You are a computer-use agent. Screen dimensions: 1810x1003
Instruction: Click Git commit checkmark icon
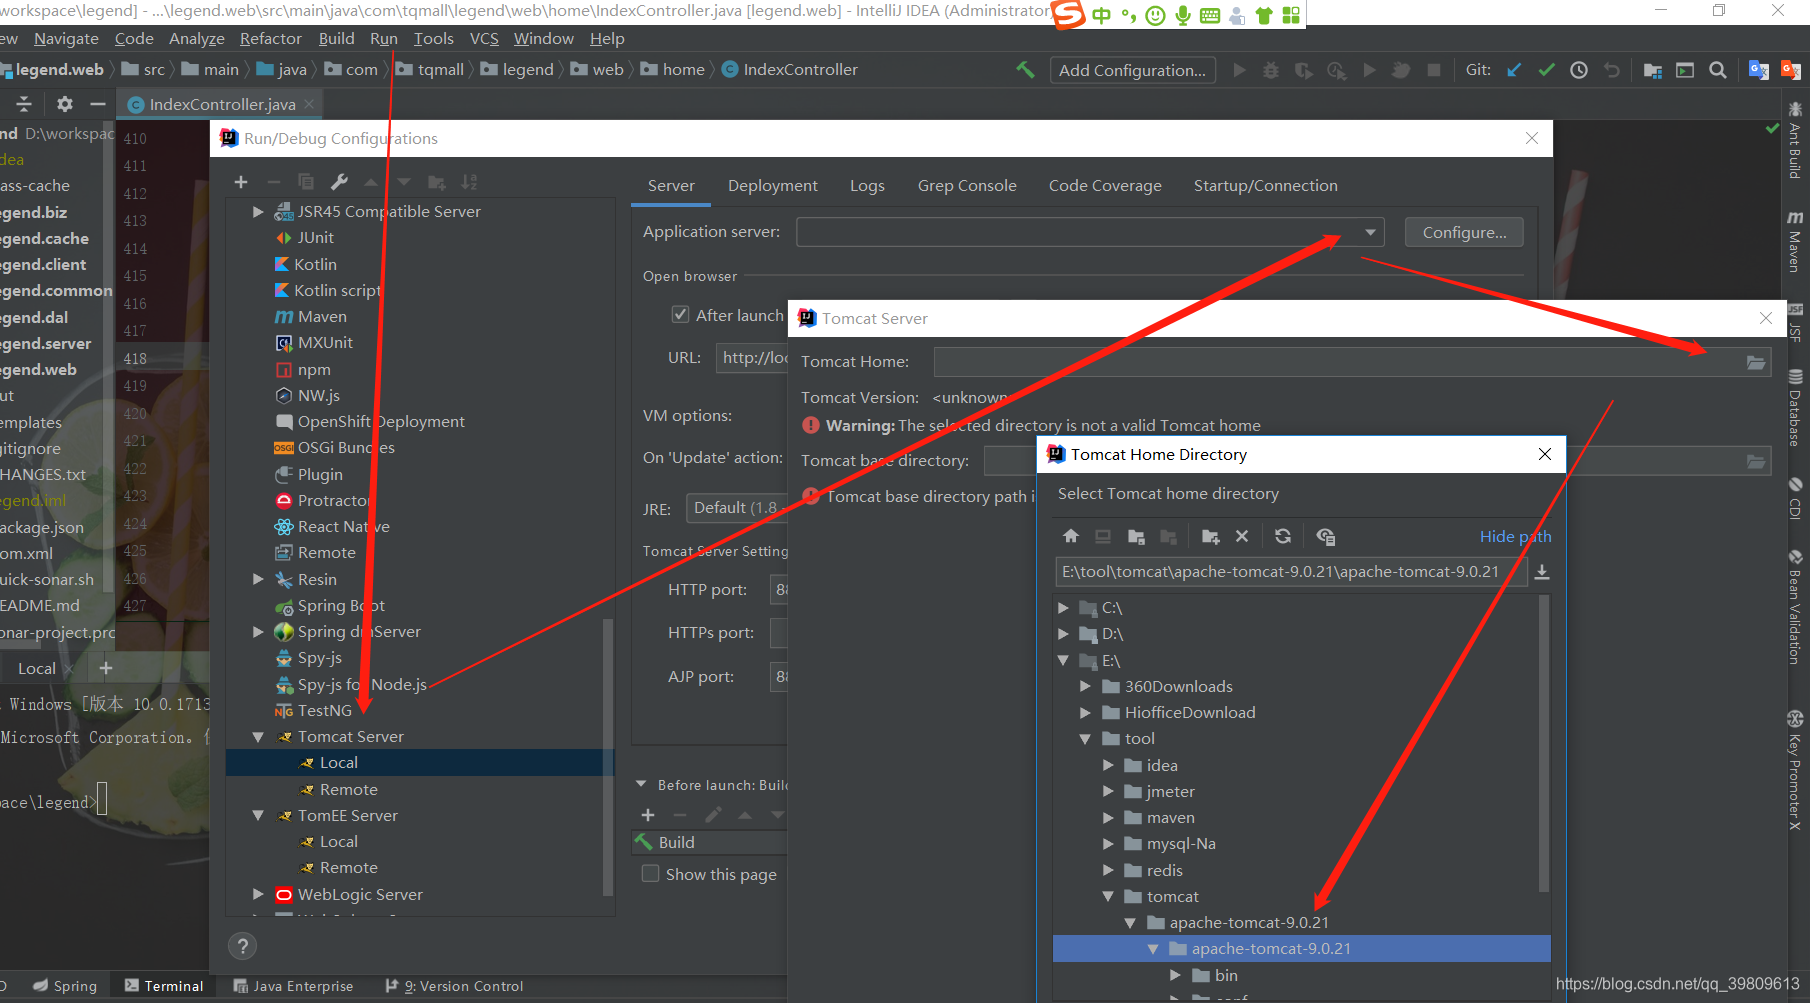pos(1547,70)
